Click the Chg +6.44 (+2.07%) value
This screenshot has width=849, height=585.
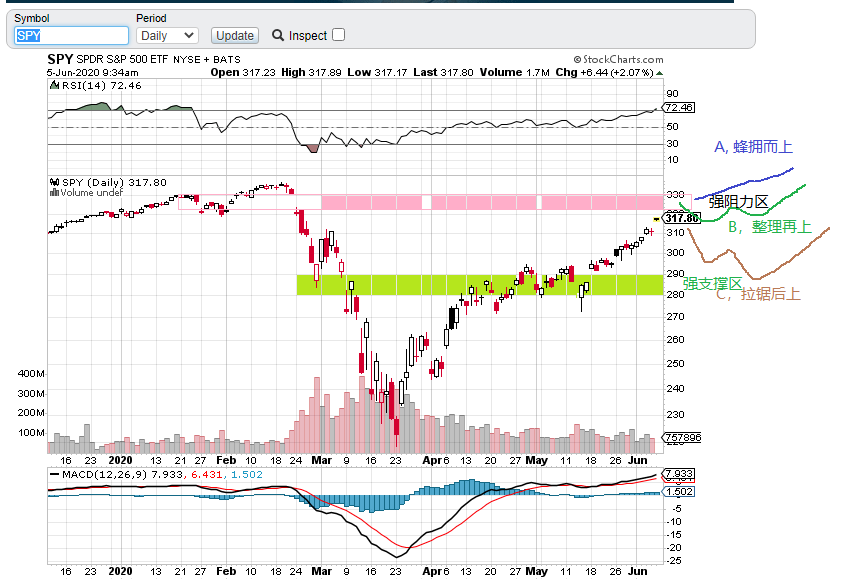604,72
